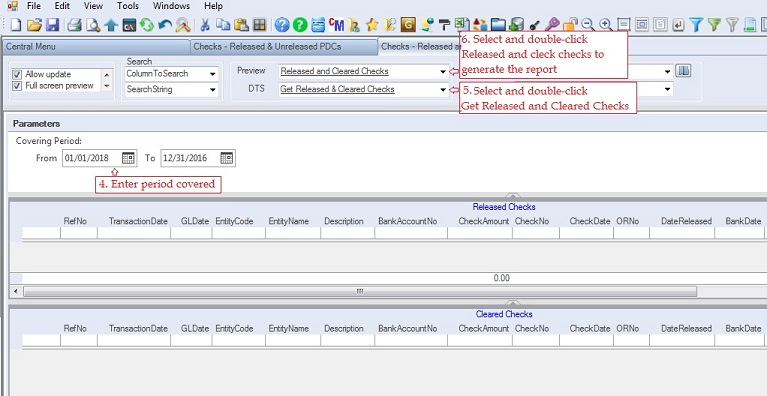Click the printer icon in toolbar
This screenshot has width=767, height=396.
(74, 24)
